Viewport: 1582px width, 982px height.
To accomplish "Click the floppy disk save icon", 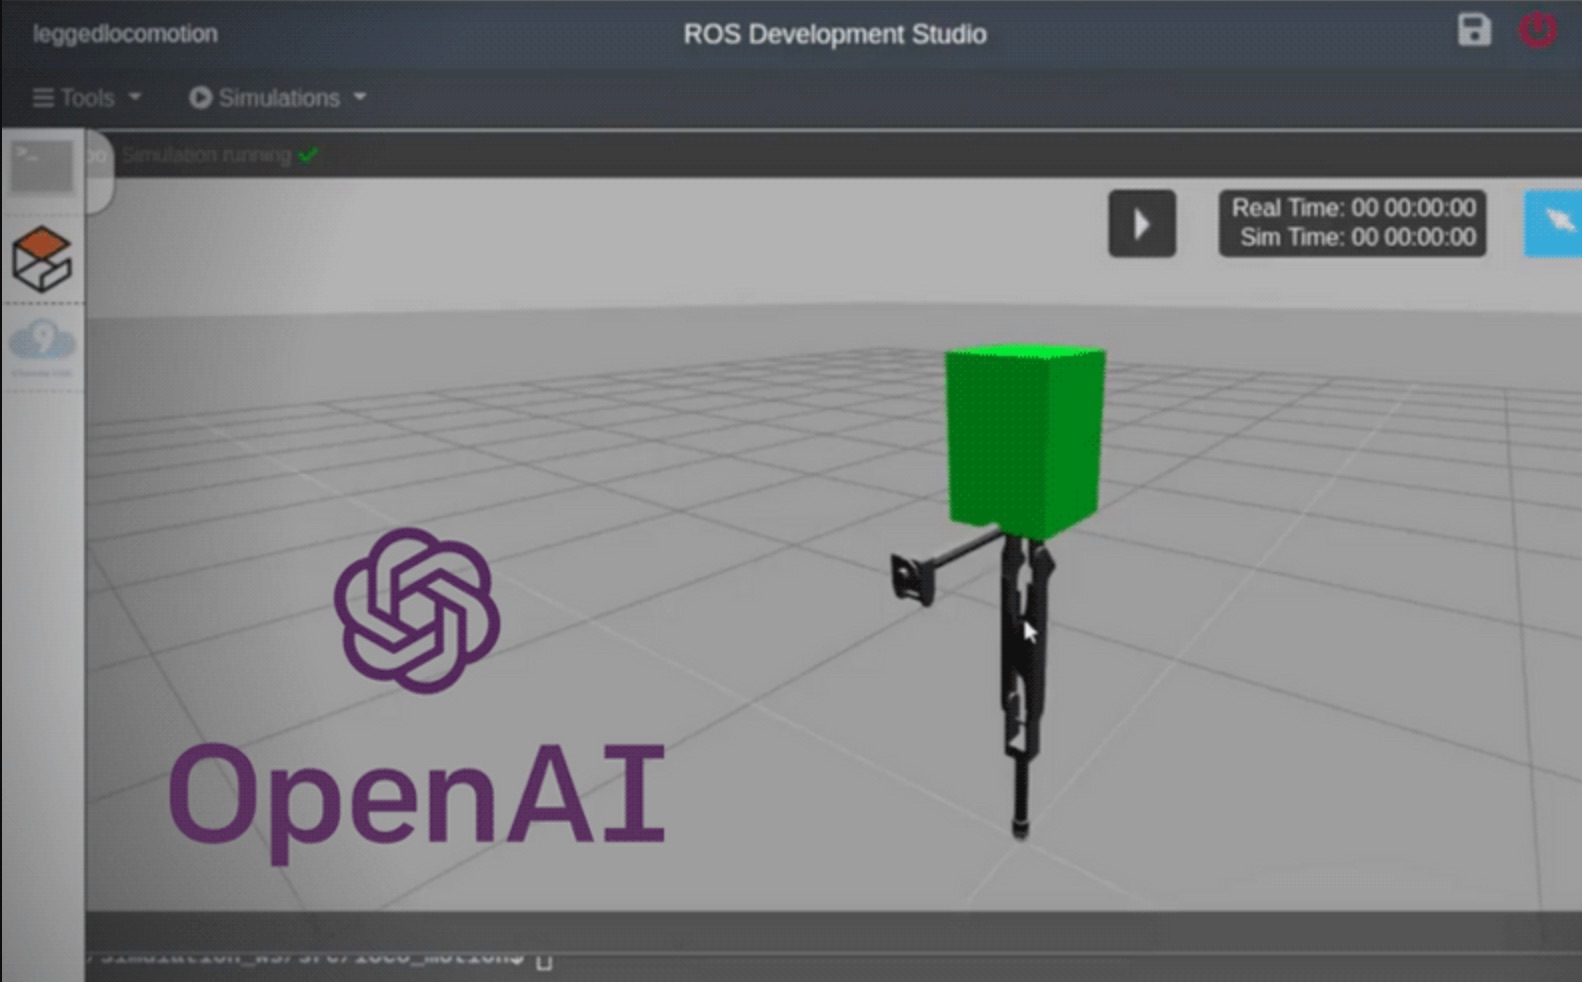I will coord(1473,30).
